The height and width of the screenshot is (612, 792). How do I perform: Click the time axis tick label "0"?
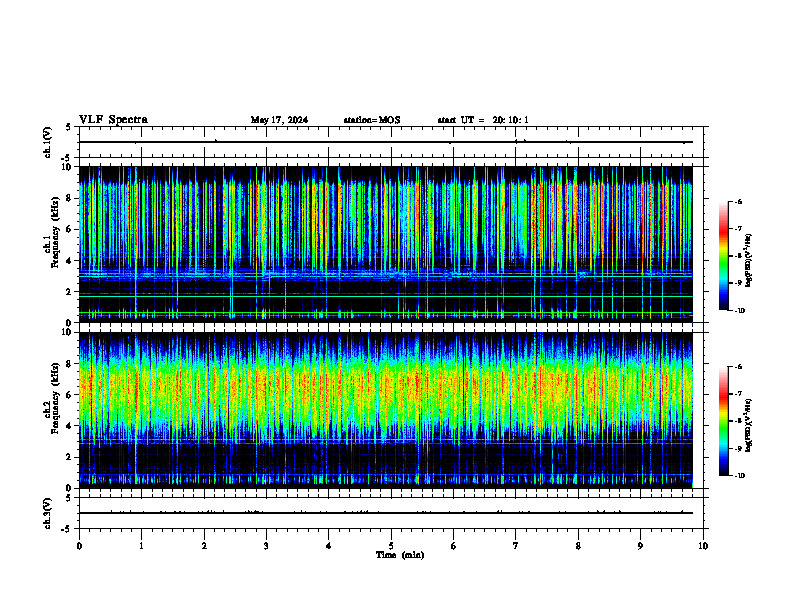79,546
